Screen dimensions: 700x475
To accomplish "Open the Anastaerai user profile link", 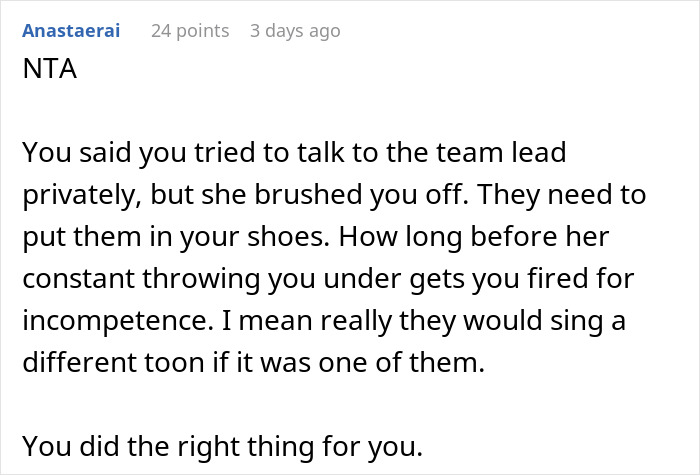I will 71,31.
